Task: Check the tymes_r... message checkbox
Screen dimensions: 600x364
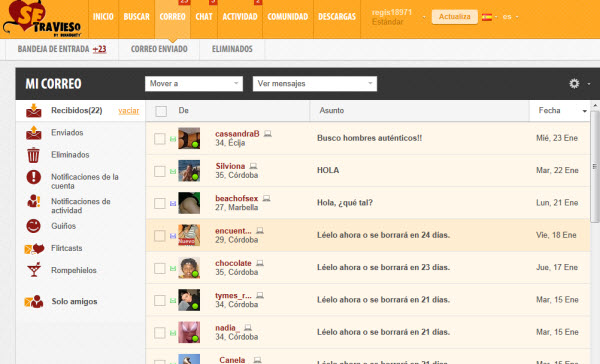Action: [160, 300]
